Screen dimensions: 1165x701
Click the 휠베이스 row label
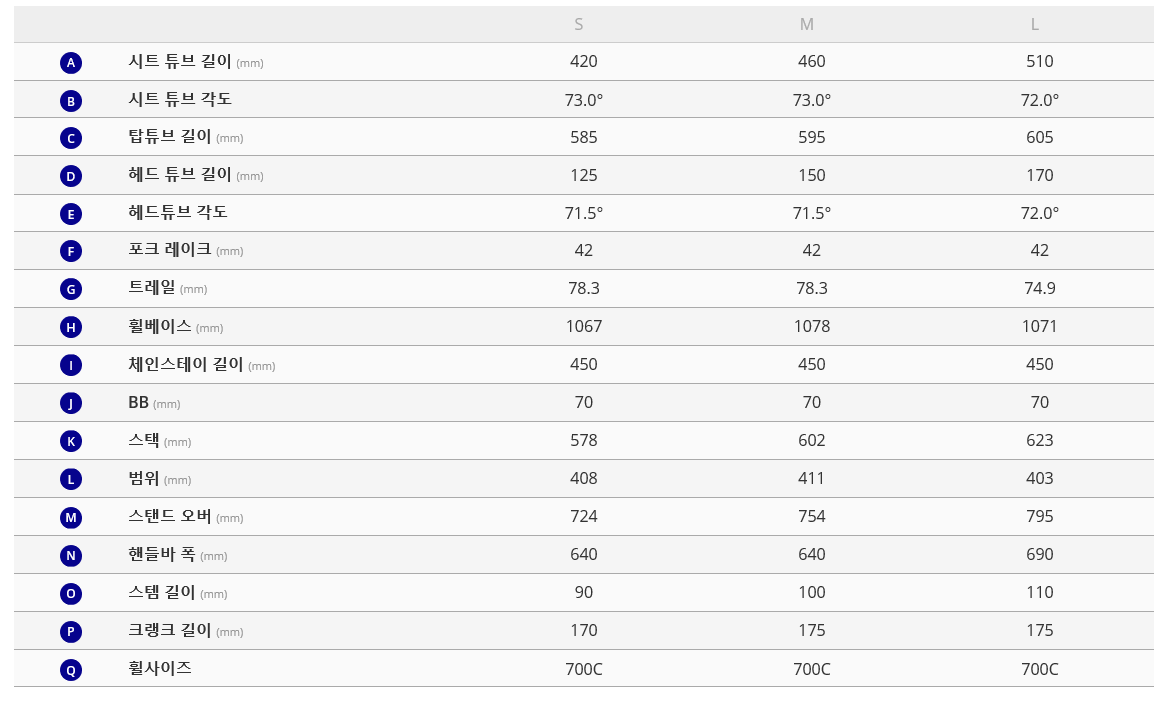160,327
